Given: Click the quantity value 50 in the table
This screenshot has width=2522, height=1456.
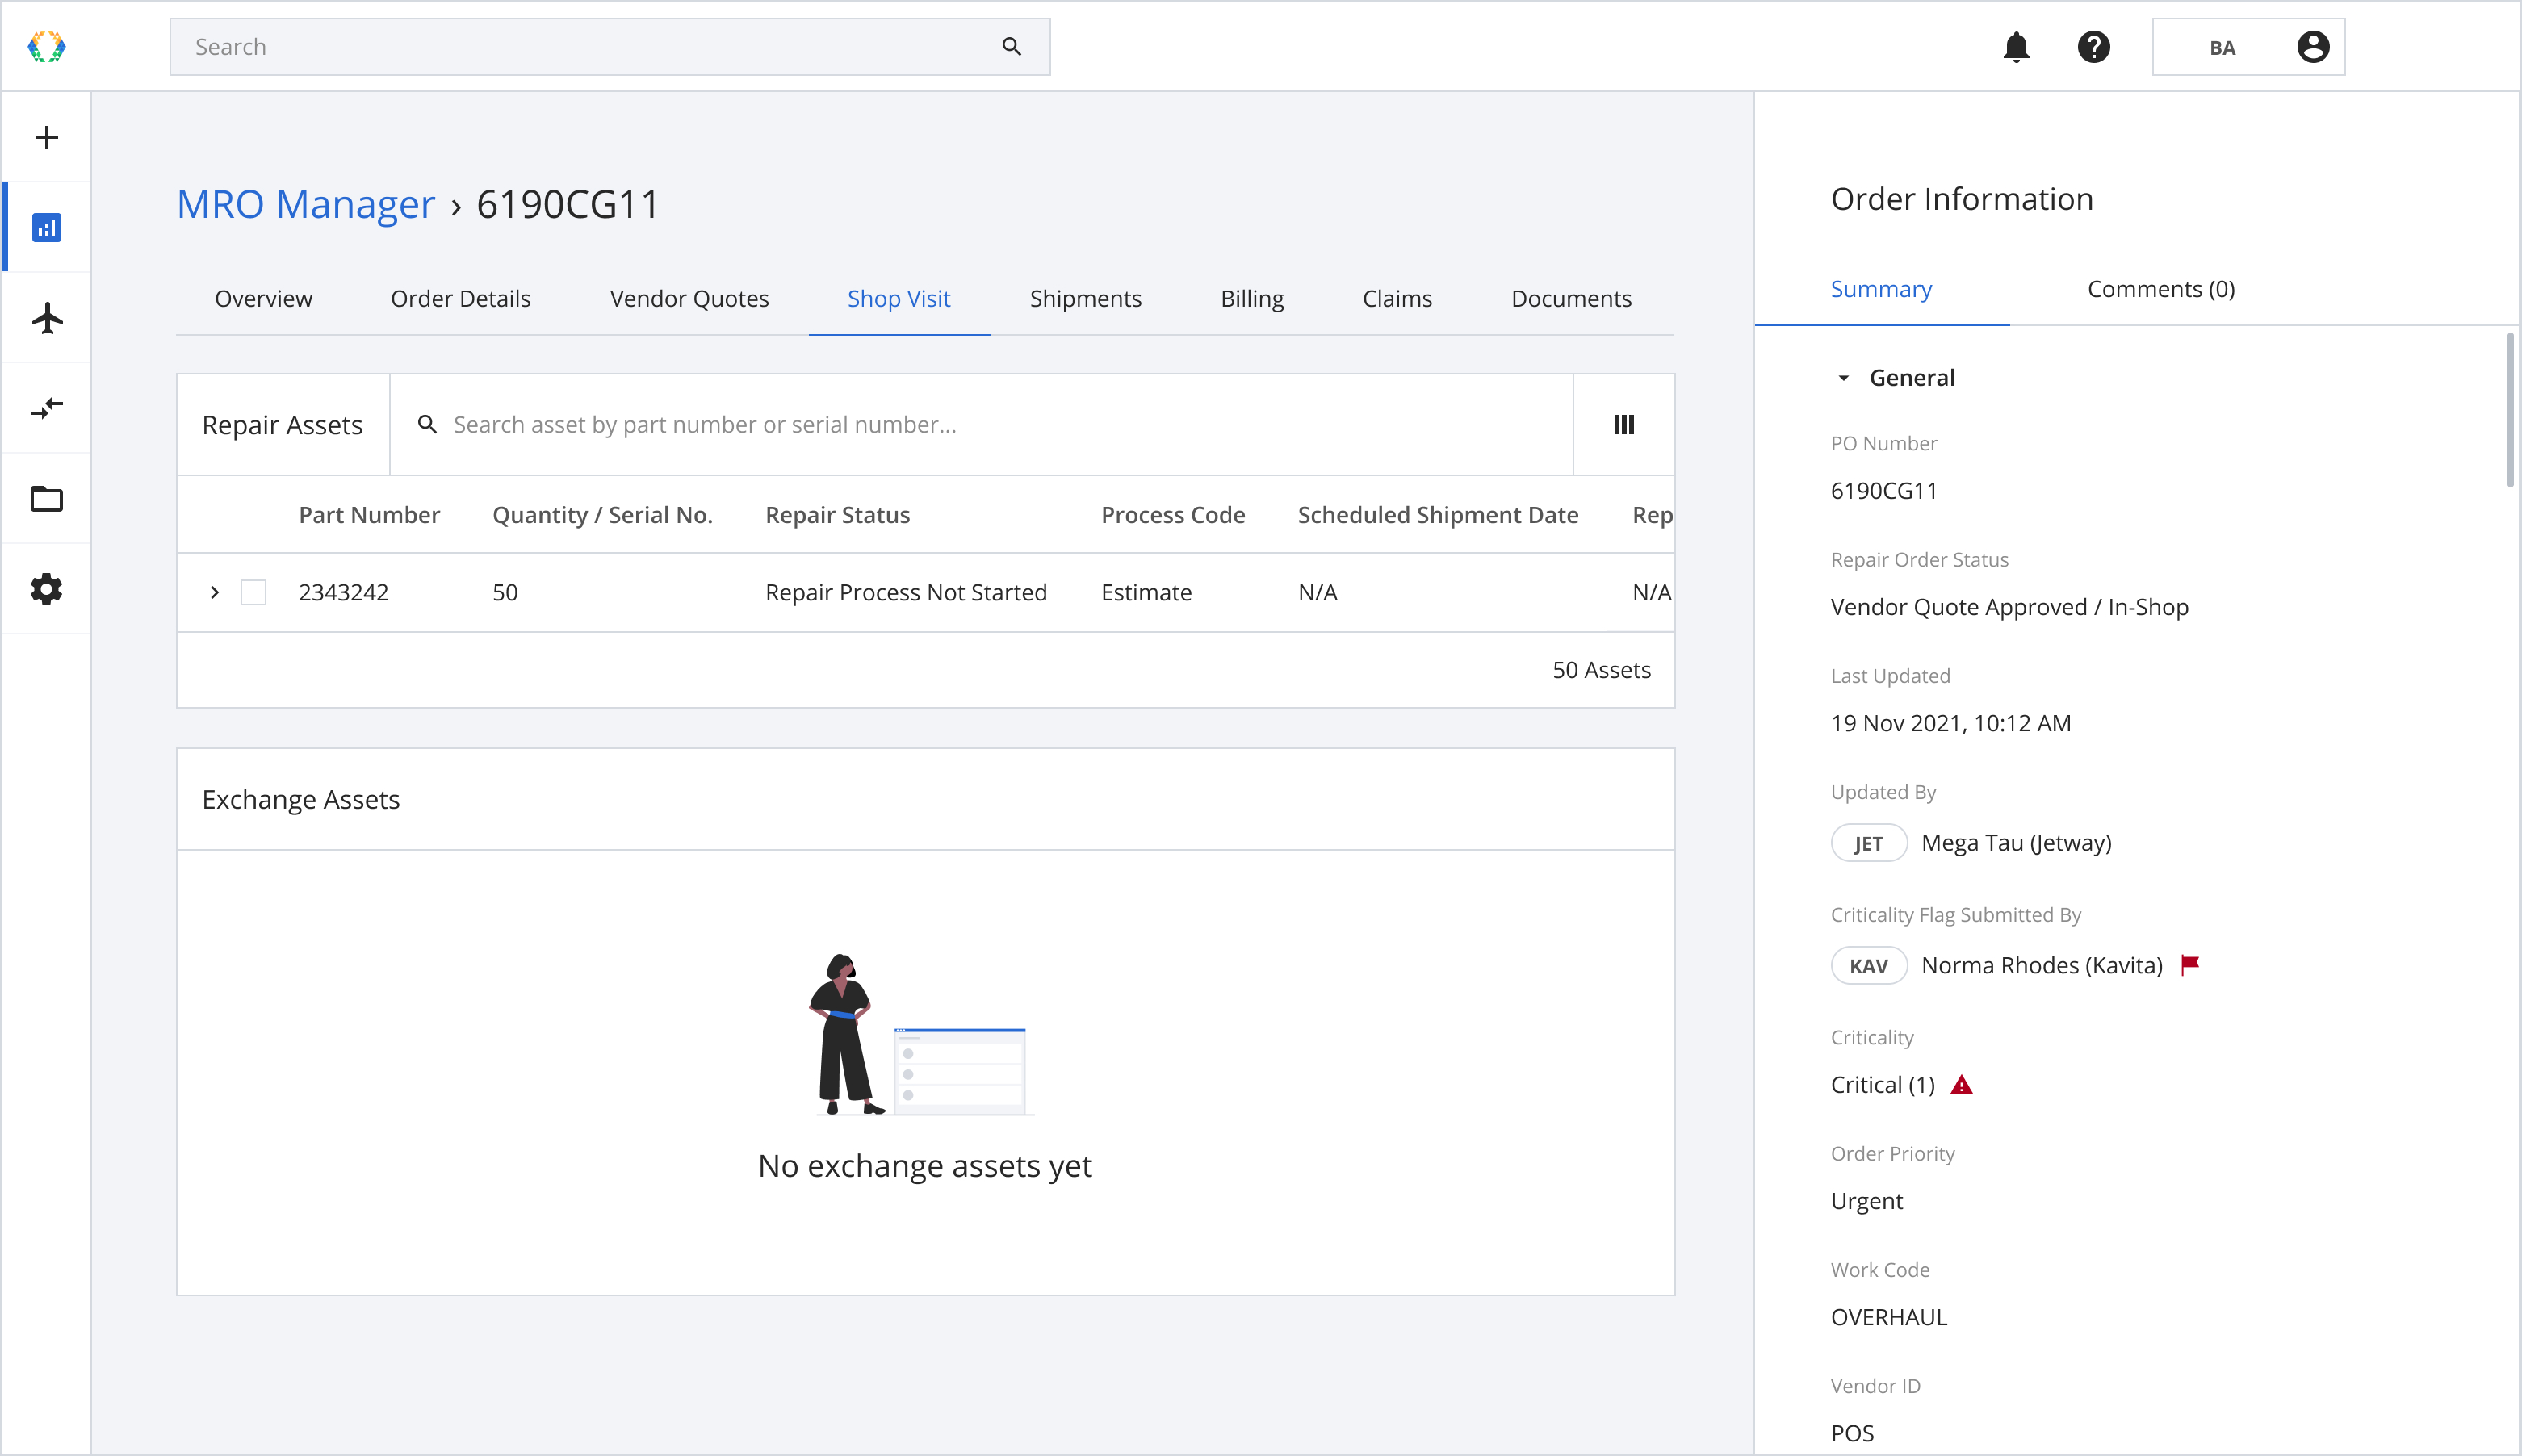Looking at the screenshot, I should (505, 593).
